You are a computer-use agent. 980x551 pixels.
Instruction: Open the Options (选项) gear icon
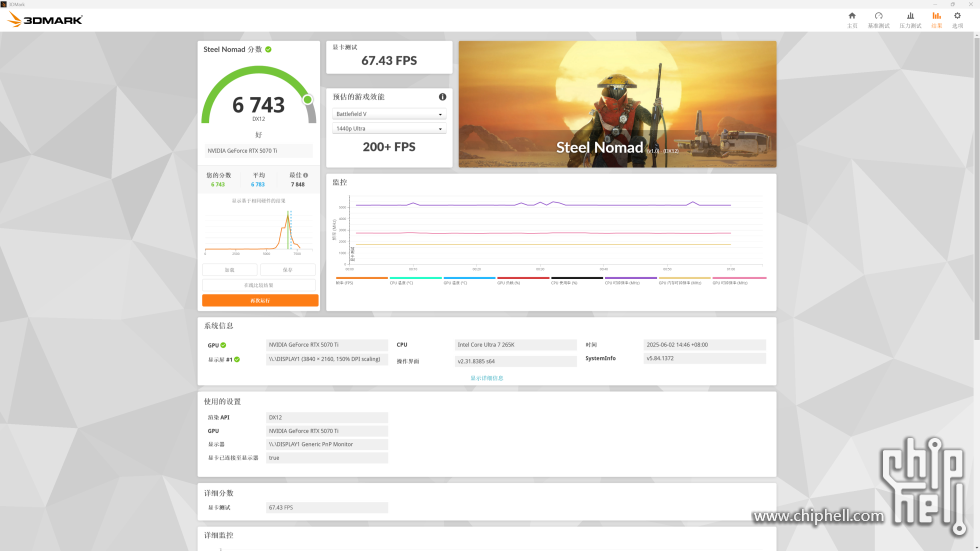point(958,19)
